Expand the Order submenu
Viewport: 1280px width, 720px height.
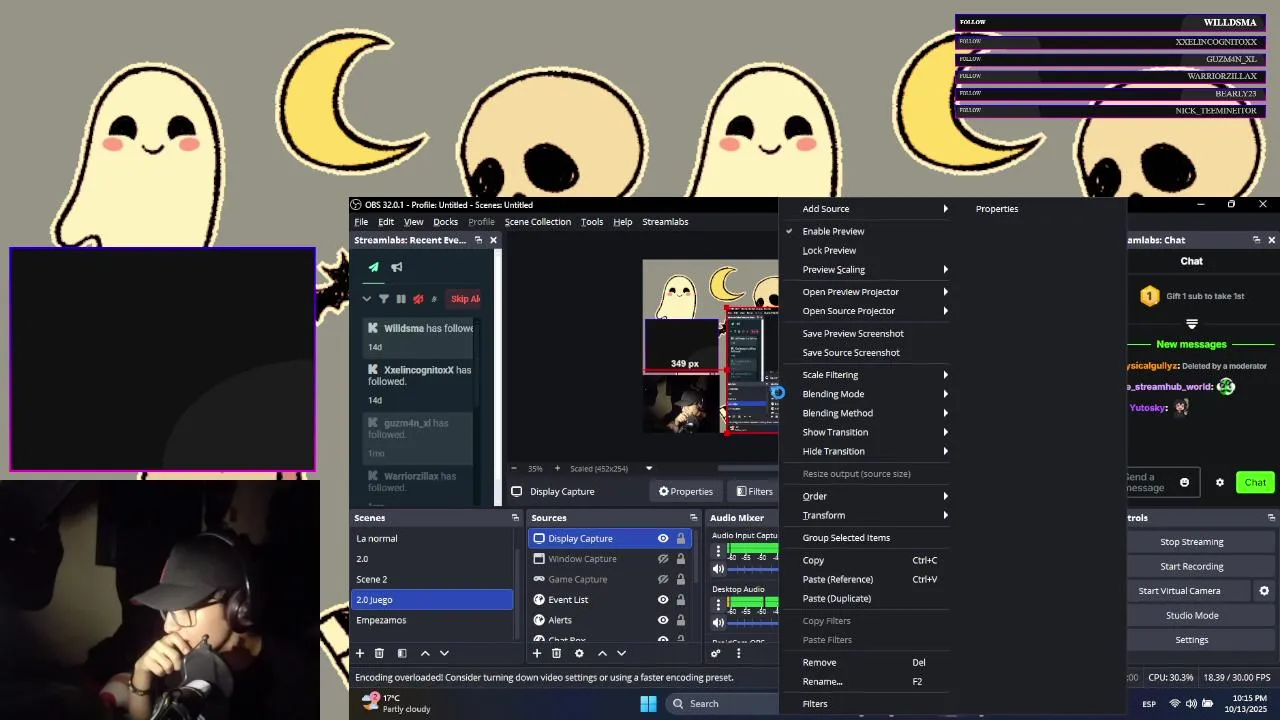pyautogui.click(x=868, y=496)
